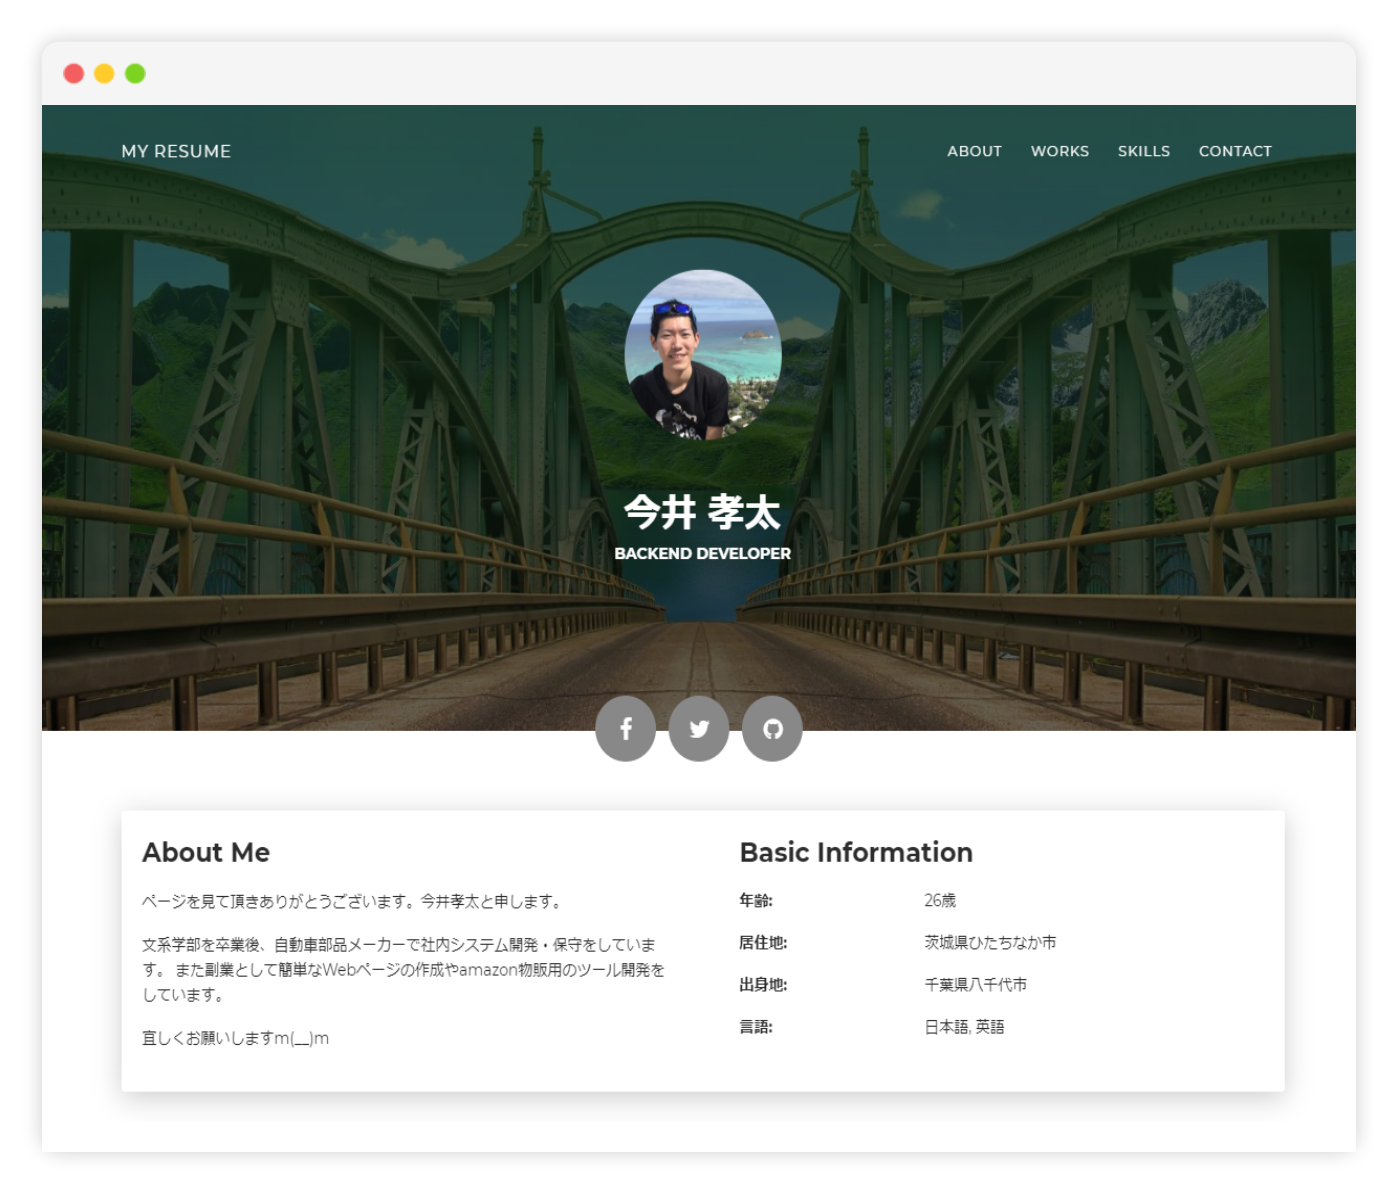Click the Basic Information heading
Viewport: 1400px width, 1200px height.
856,852
